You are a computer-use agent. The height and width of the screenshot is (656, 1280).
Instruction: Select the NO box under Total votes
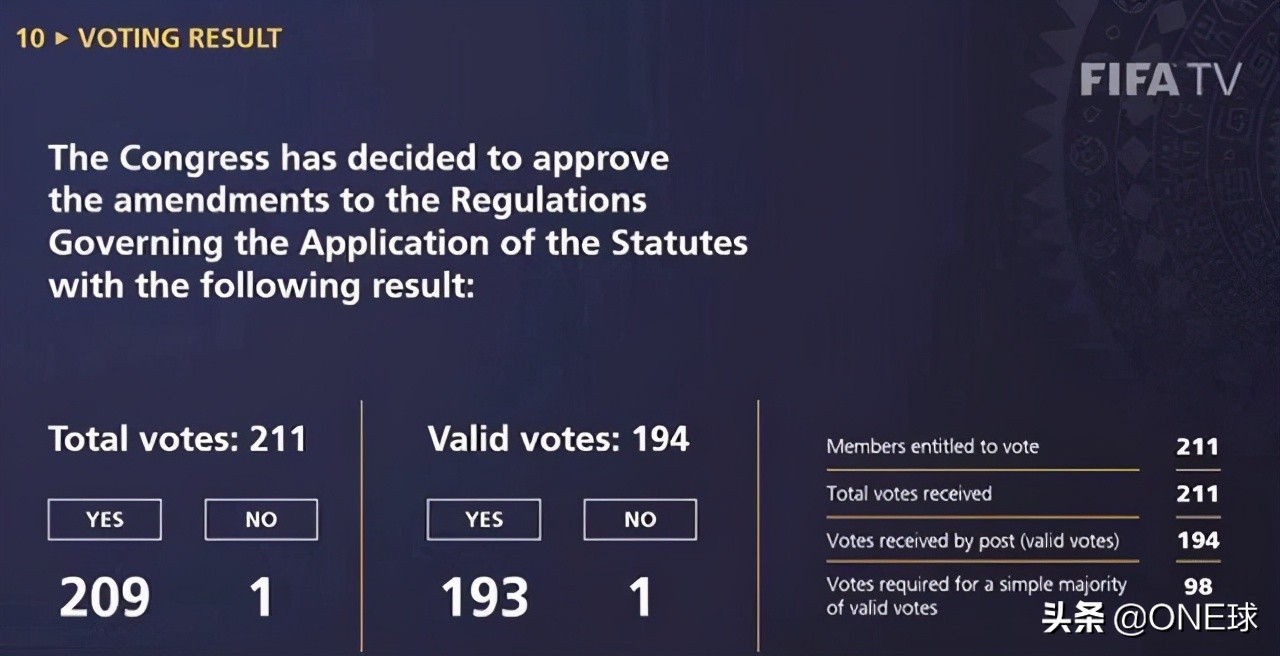coord(261,520)
